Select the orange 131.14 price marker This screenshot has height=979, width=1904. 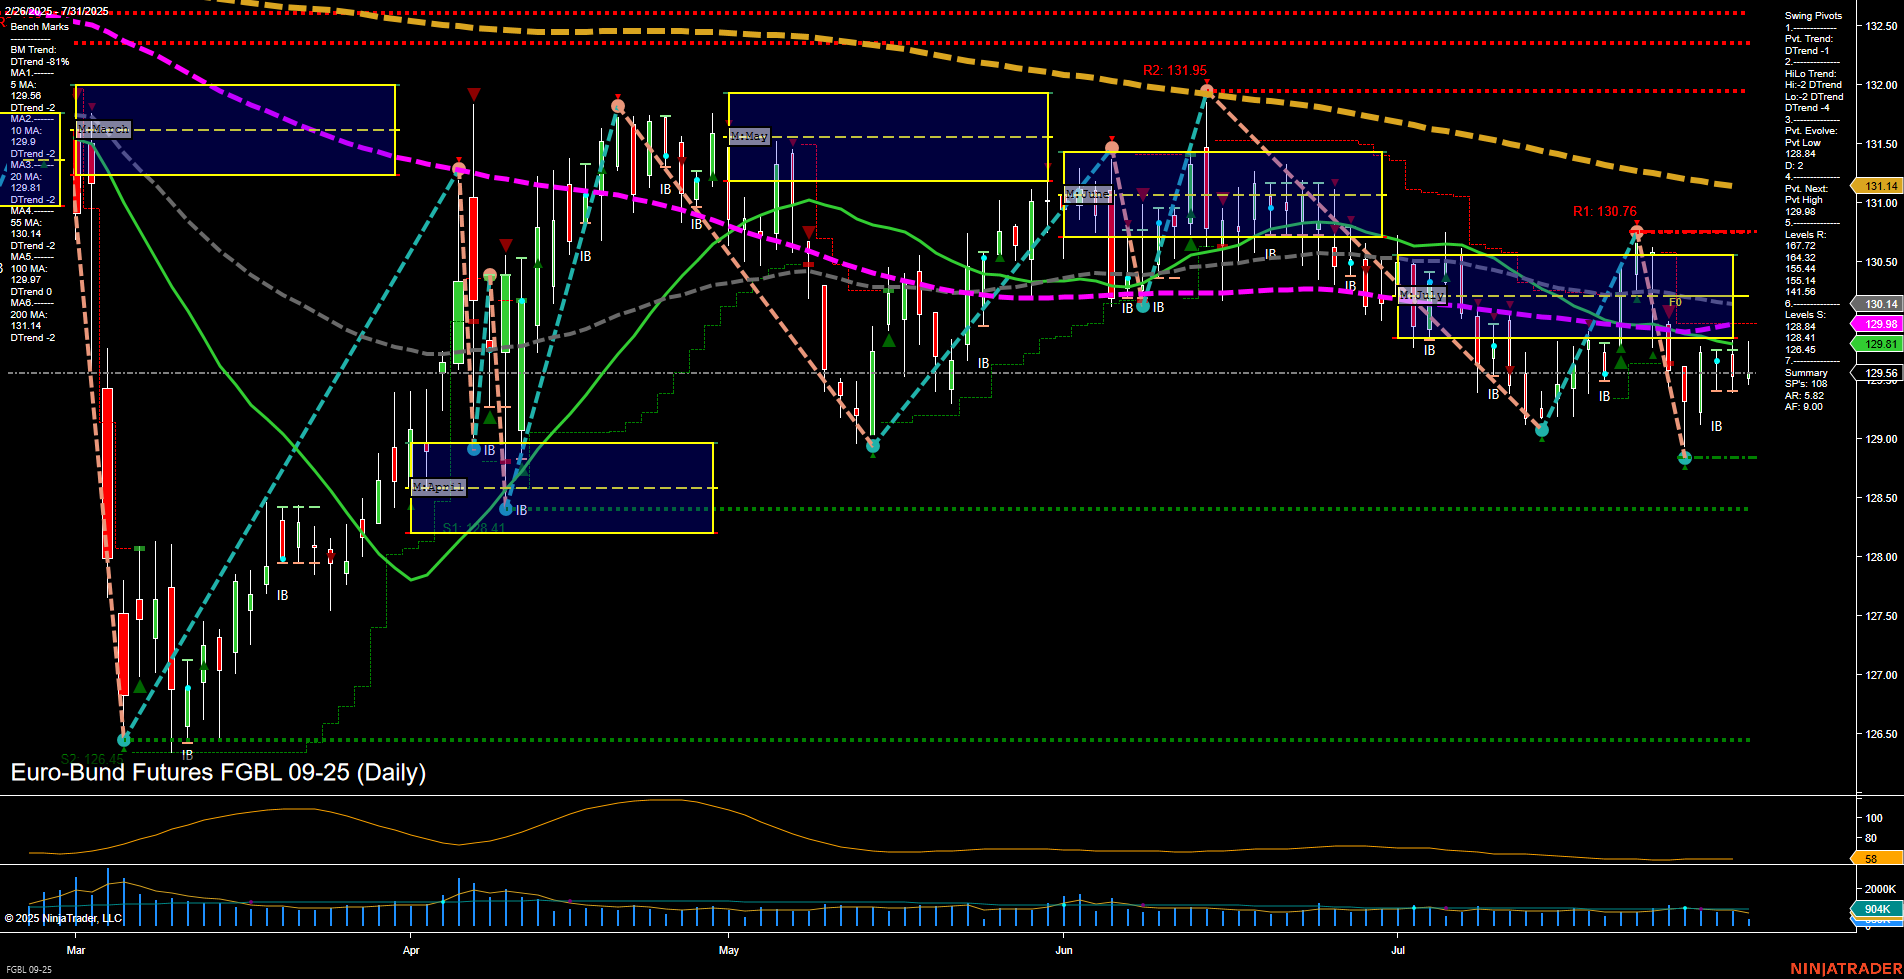tap(1877, 186)
